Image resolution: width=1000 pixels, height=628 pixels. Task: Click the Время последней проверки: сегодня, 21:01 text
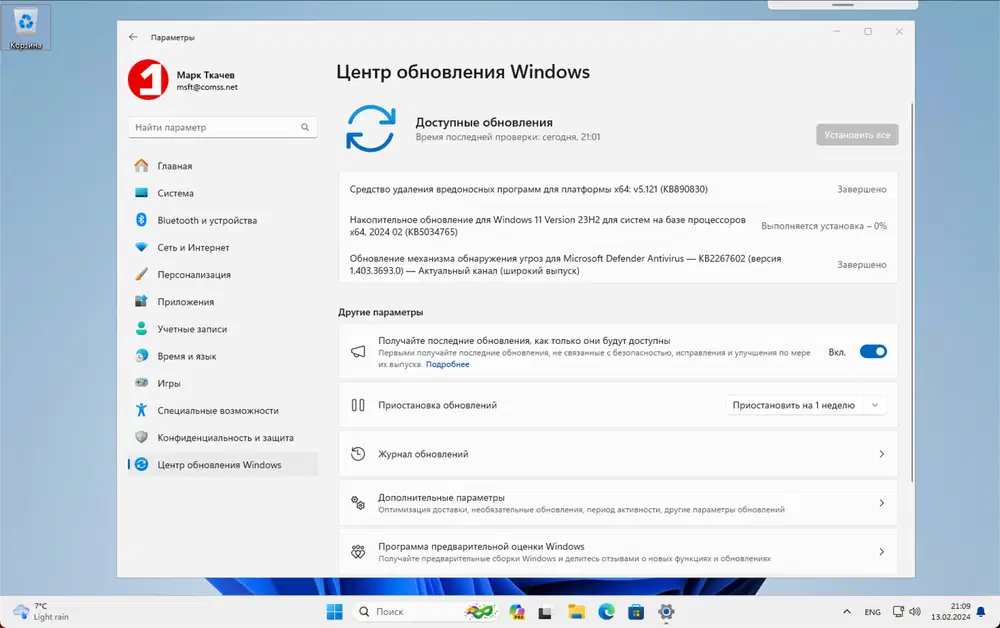508,137
